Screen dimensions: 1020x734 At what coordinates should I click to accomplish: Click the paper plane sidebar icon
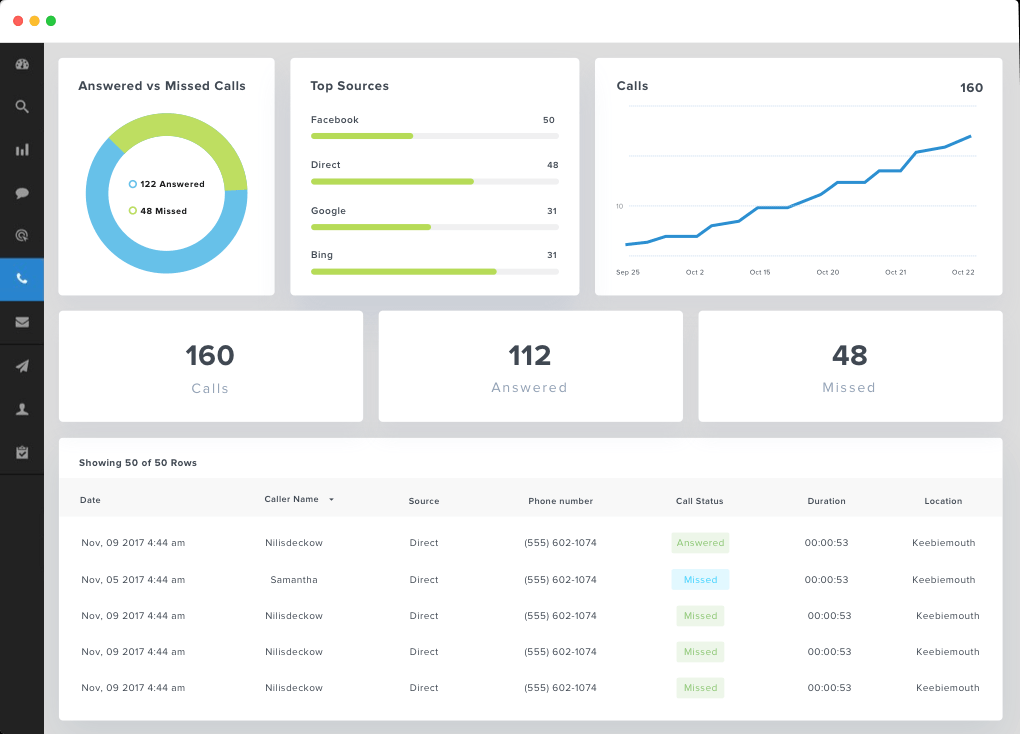click(x=22, y=366)
